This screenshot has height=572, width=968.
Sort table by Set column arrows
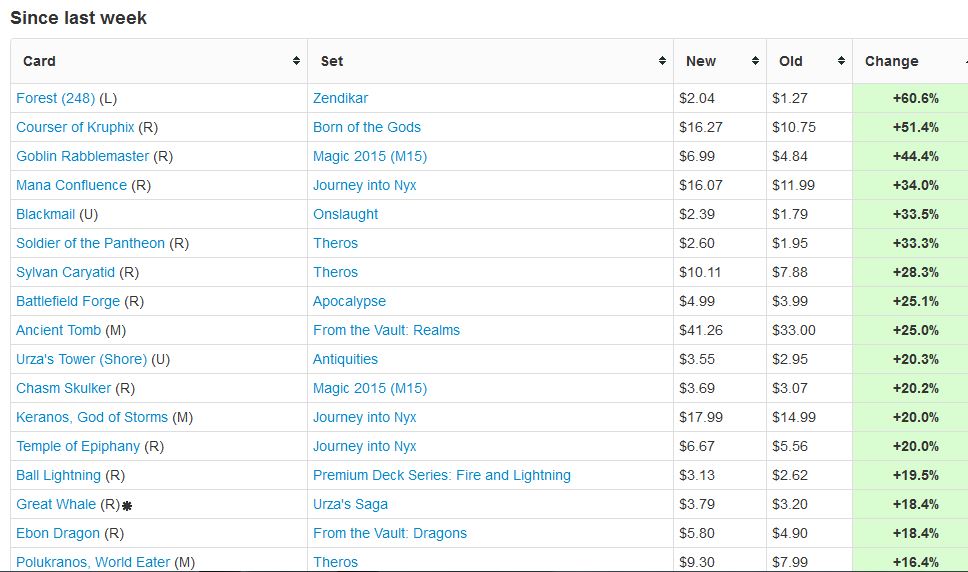pos(662,61)
